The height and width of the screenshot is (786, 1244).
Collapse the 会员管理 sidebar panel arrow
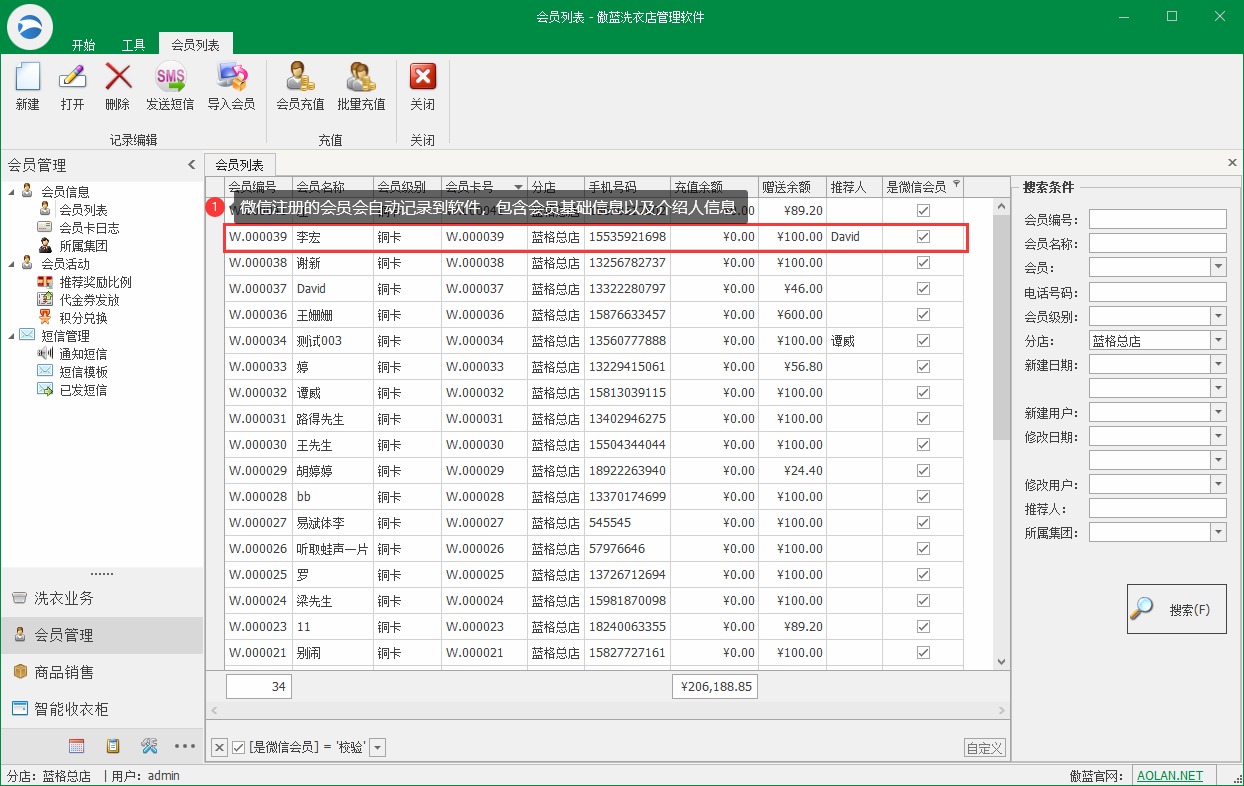pos(192,165)
